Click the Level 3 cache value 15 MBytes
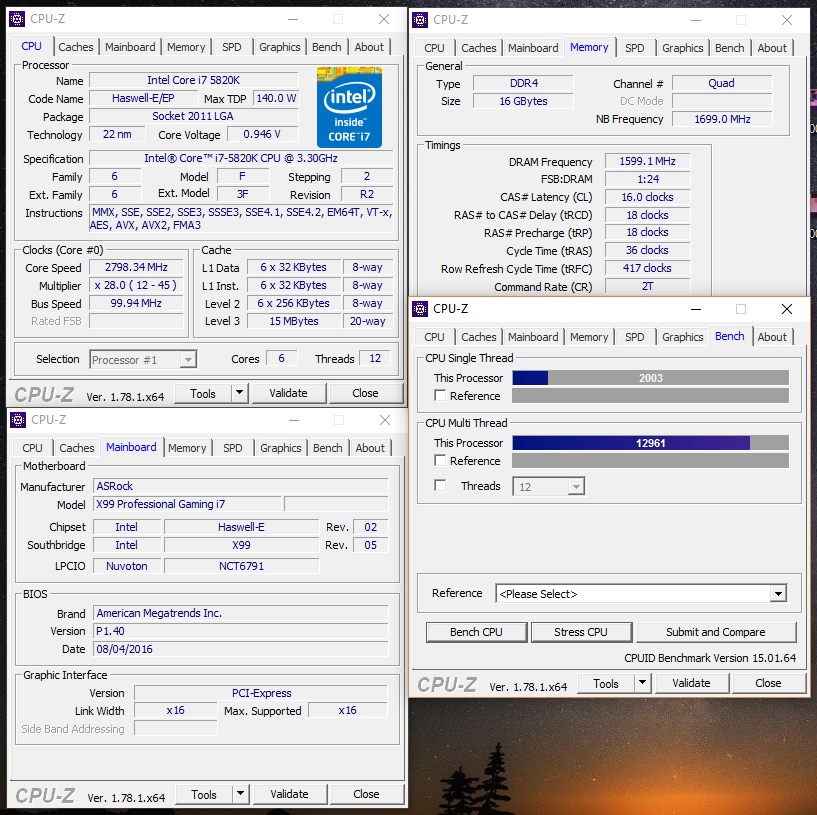Screen dimensions: 817x815 click(294, 321)
